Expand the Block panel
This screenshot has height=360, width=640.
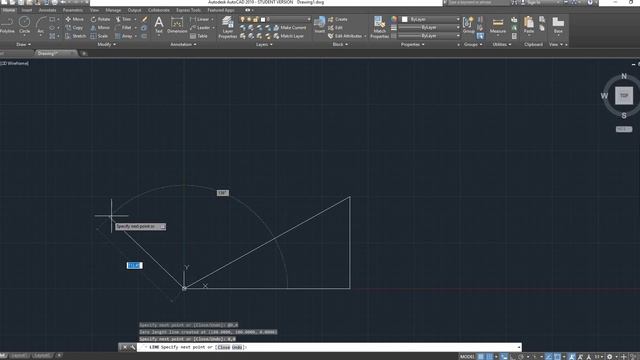[340, 44]
